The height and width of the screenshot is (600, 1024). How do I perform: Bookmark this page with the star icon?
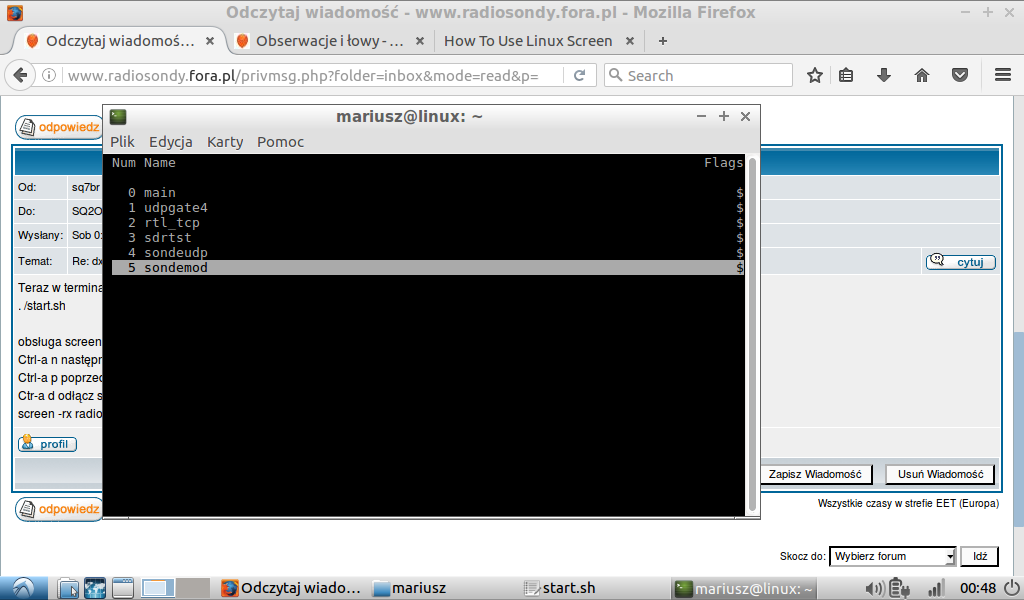(x=814, y=76)
